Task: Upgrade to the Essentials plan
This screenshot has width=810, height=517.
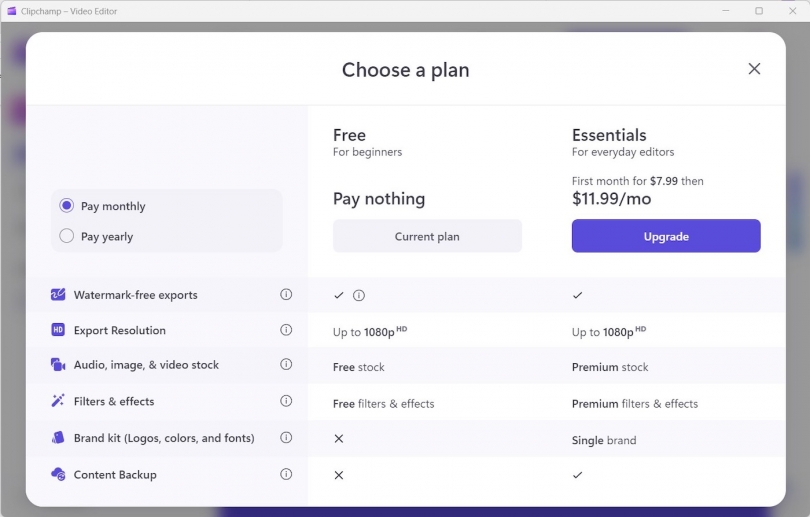Action: click(x=666, y=236)
